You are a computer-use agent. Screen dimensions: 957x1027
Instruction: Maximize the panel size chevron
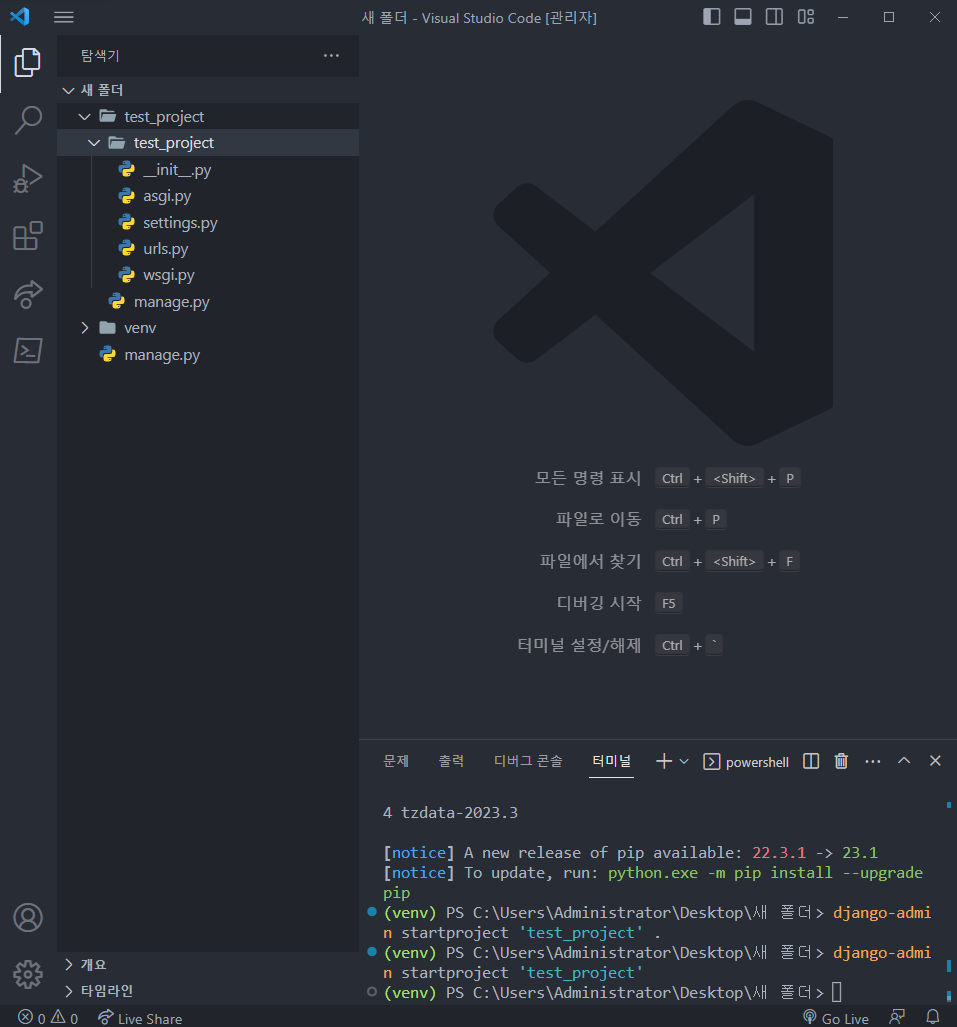[904, 760]
